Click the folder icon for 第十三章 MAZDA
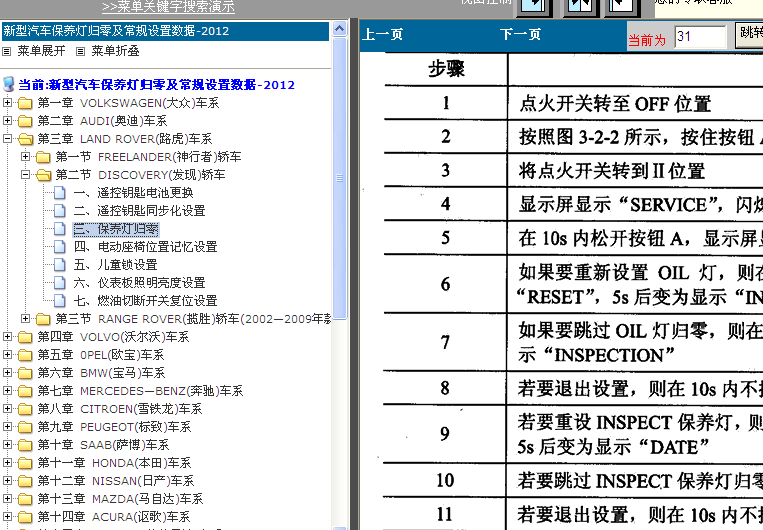Viewport: 763px width, 530px height. pyautogui.click(x=25, y=499)
